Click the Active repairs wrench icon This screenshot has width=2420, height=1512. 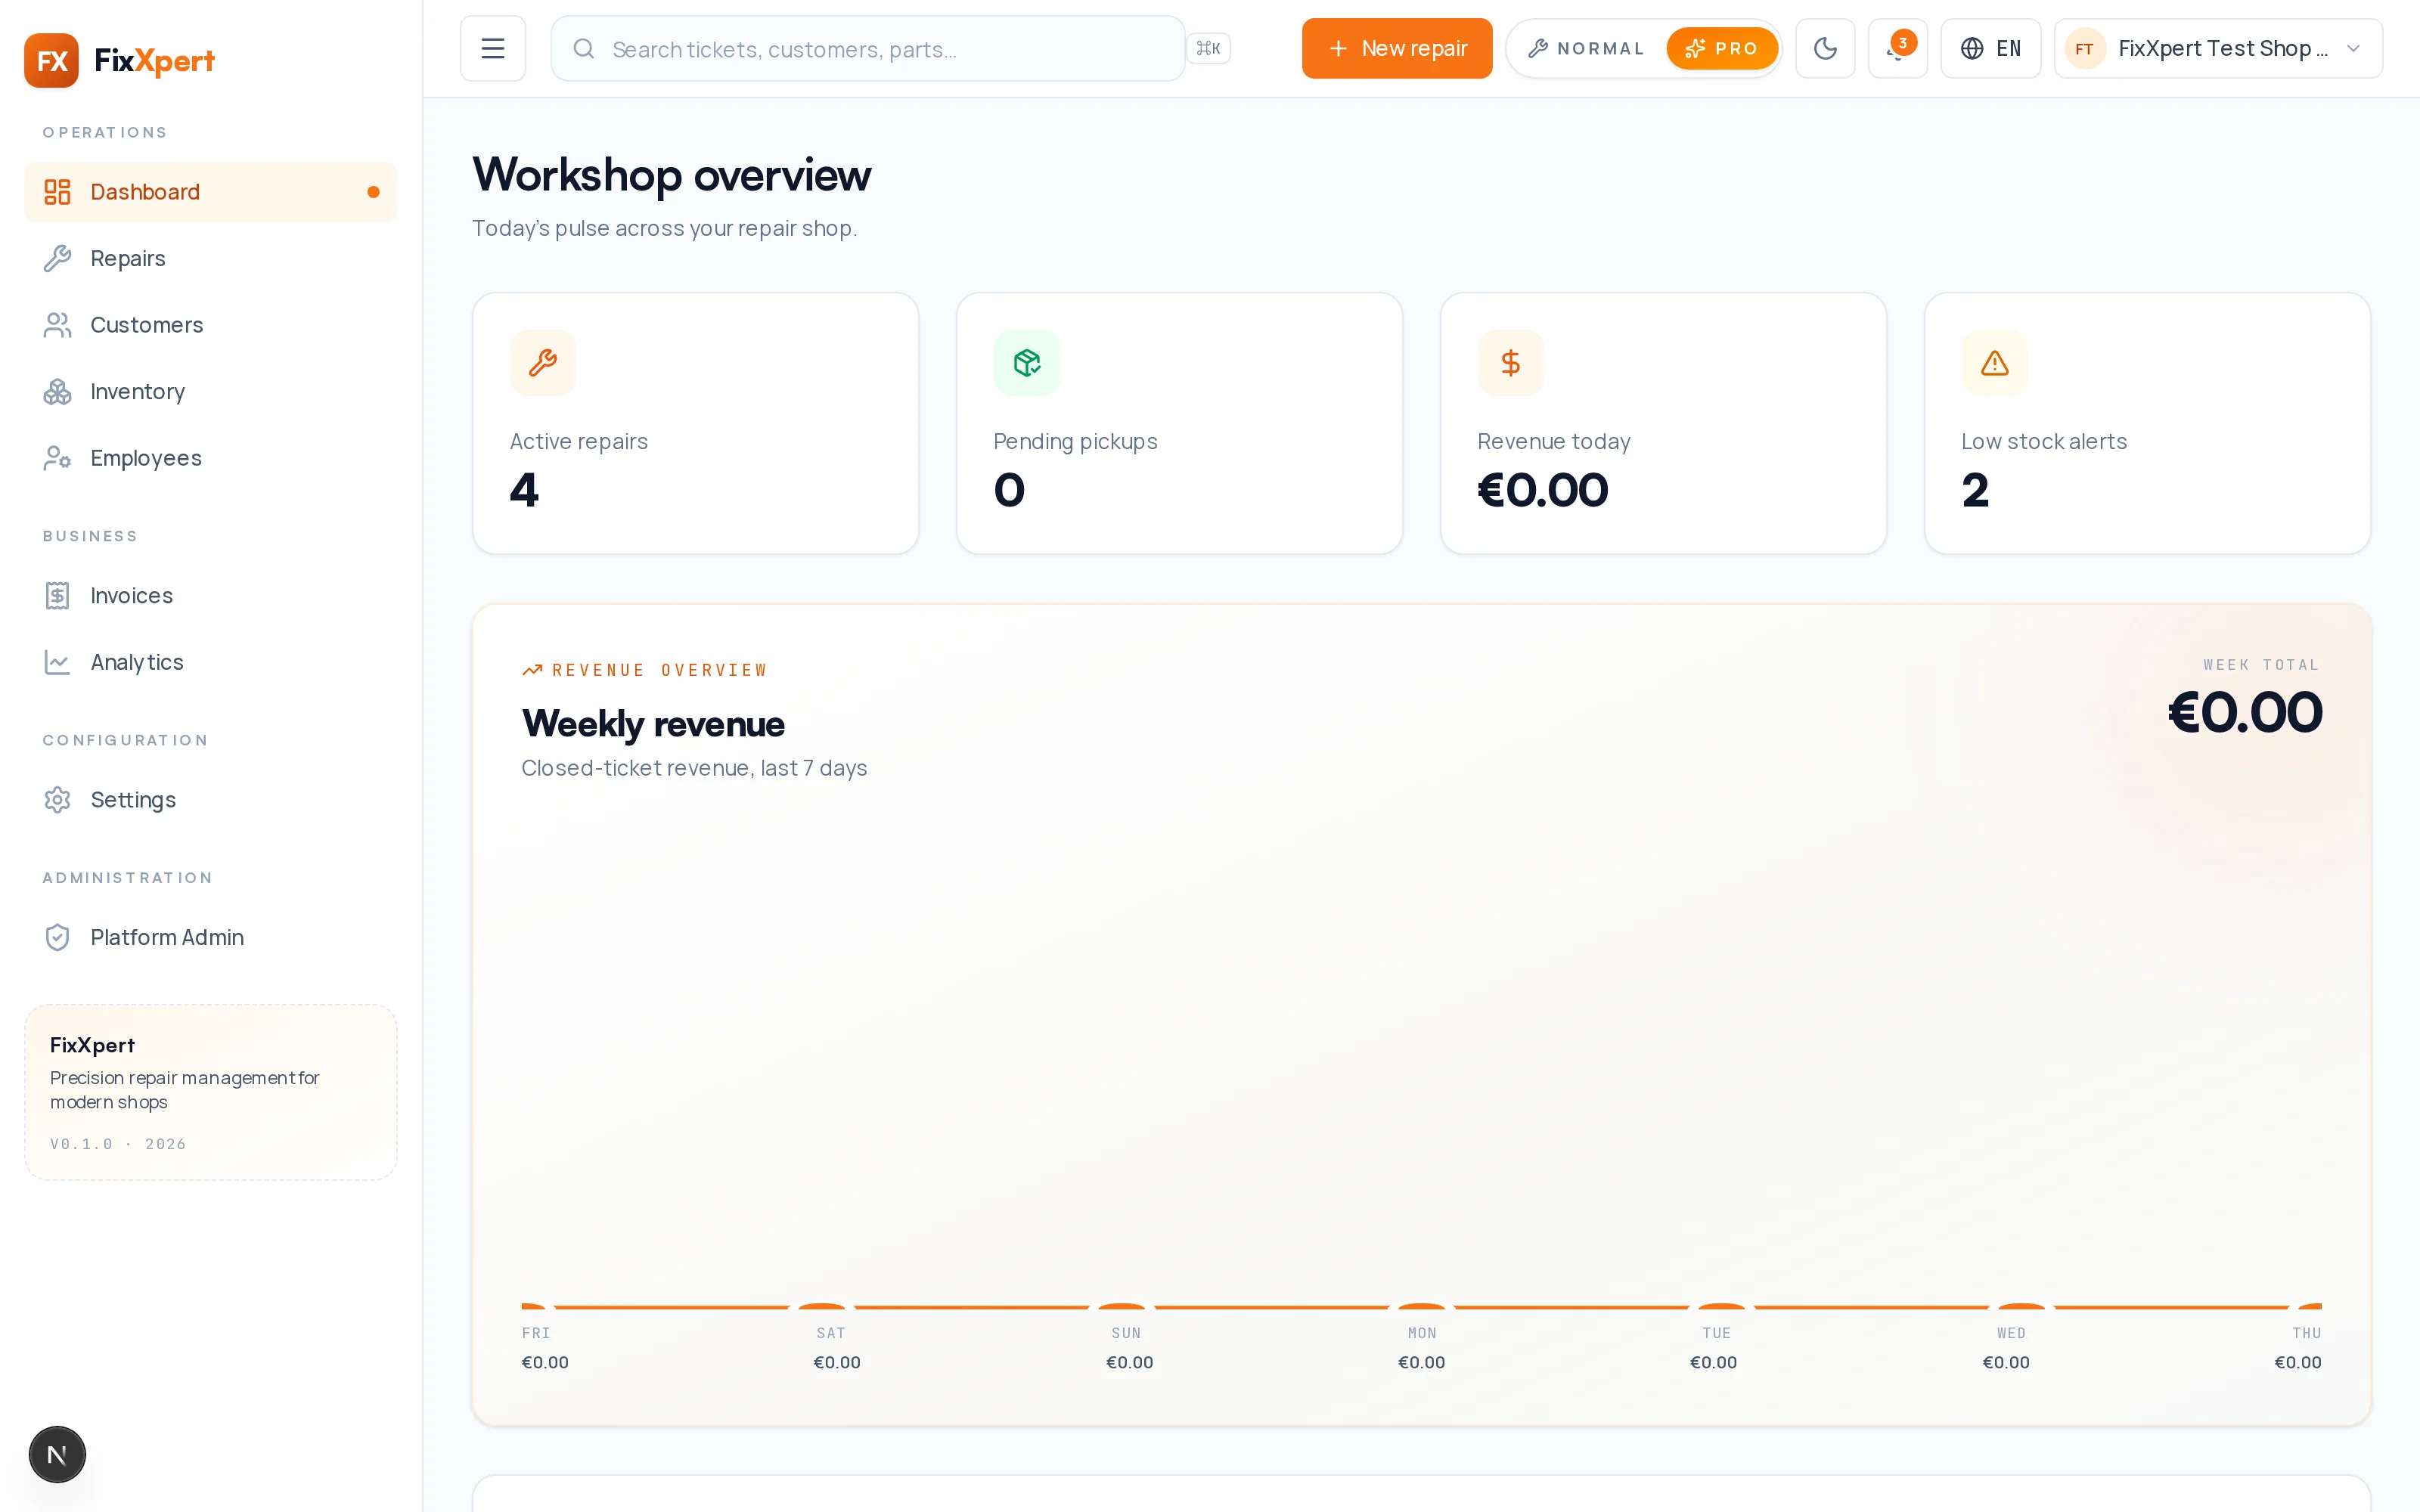(543, 363)
